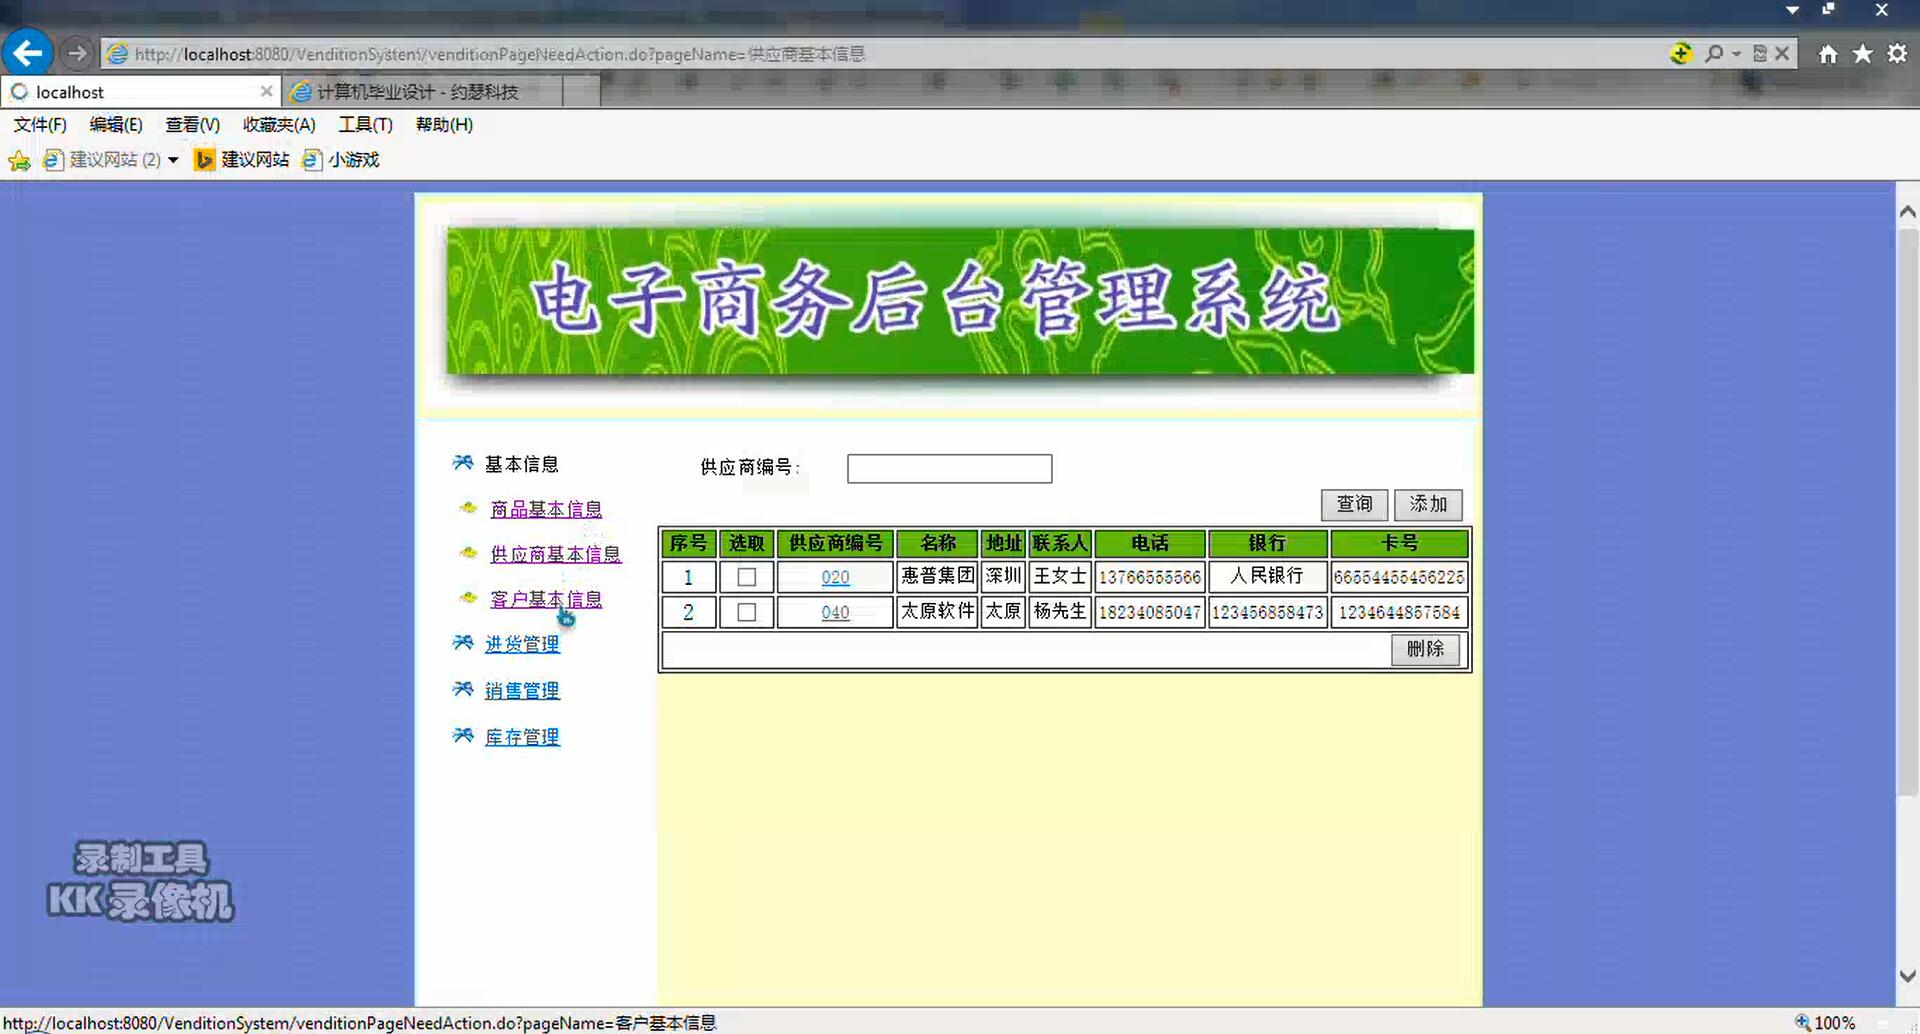Screen dimensions: 1920x1034
Task: Click the address bar URL field
Action: click(880, 54)
